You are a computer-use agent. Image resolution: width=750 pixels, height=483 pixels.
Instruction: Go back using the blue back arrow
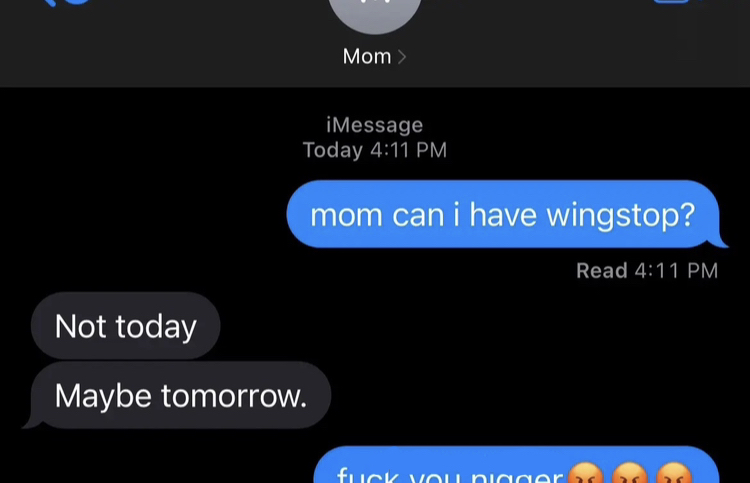(x=50, y=2)
